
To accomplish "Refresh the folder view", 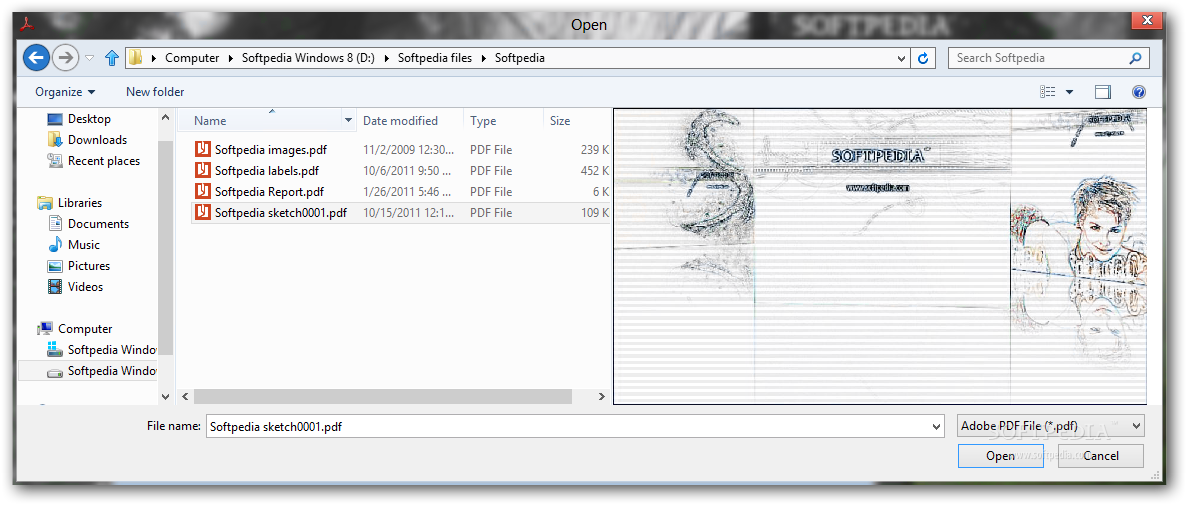I will coord(922,58).
